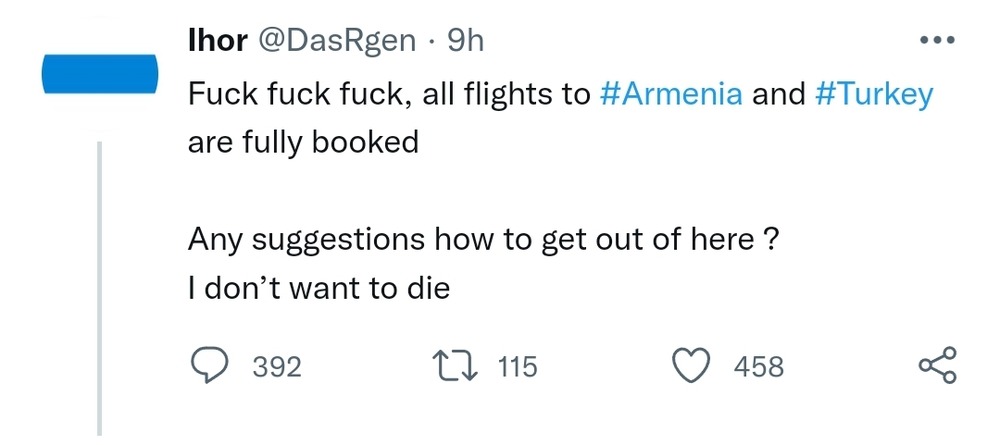Retweet this tweet using the arrows icon
The width and height of the screenshot is (1000, 445).
[x=456, y=367]
